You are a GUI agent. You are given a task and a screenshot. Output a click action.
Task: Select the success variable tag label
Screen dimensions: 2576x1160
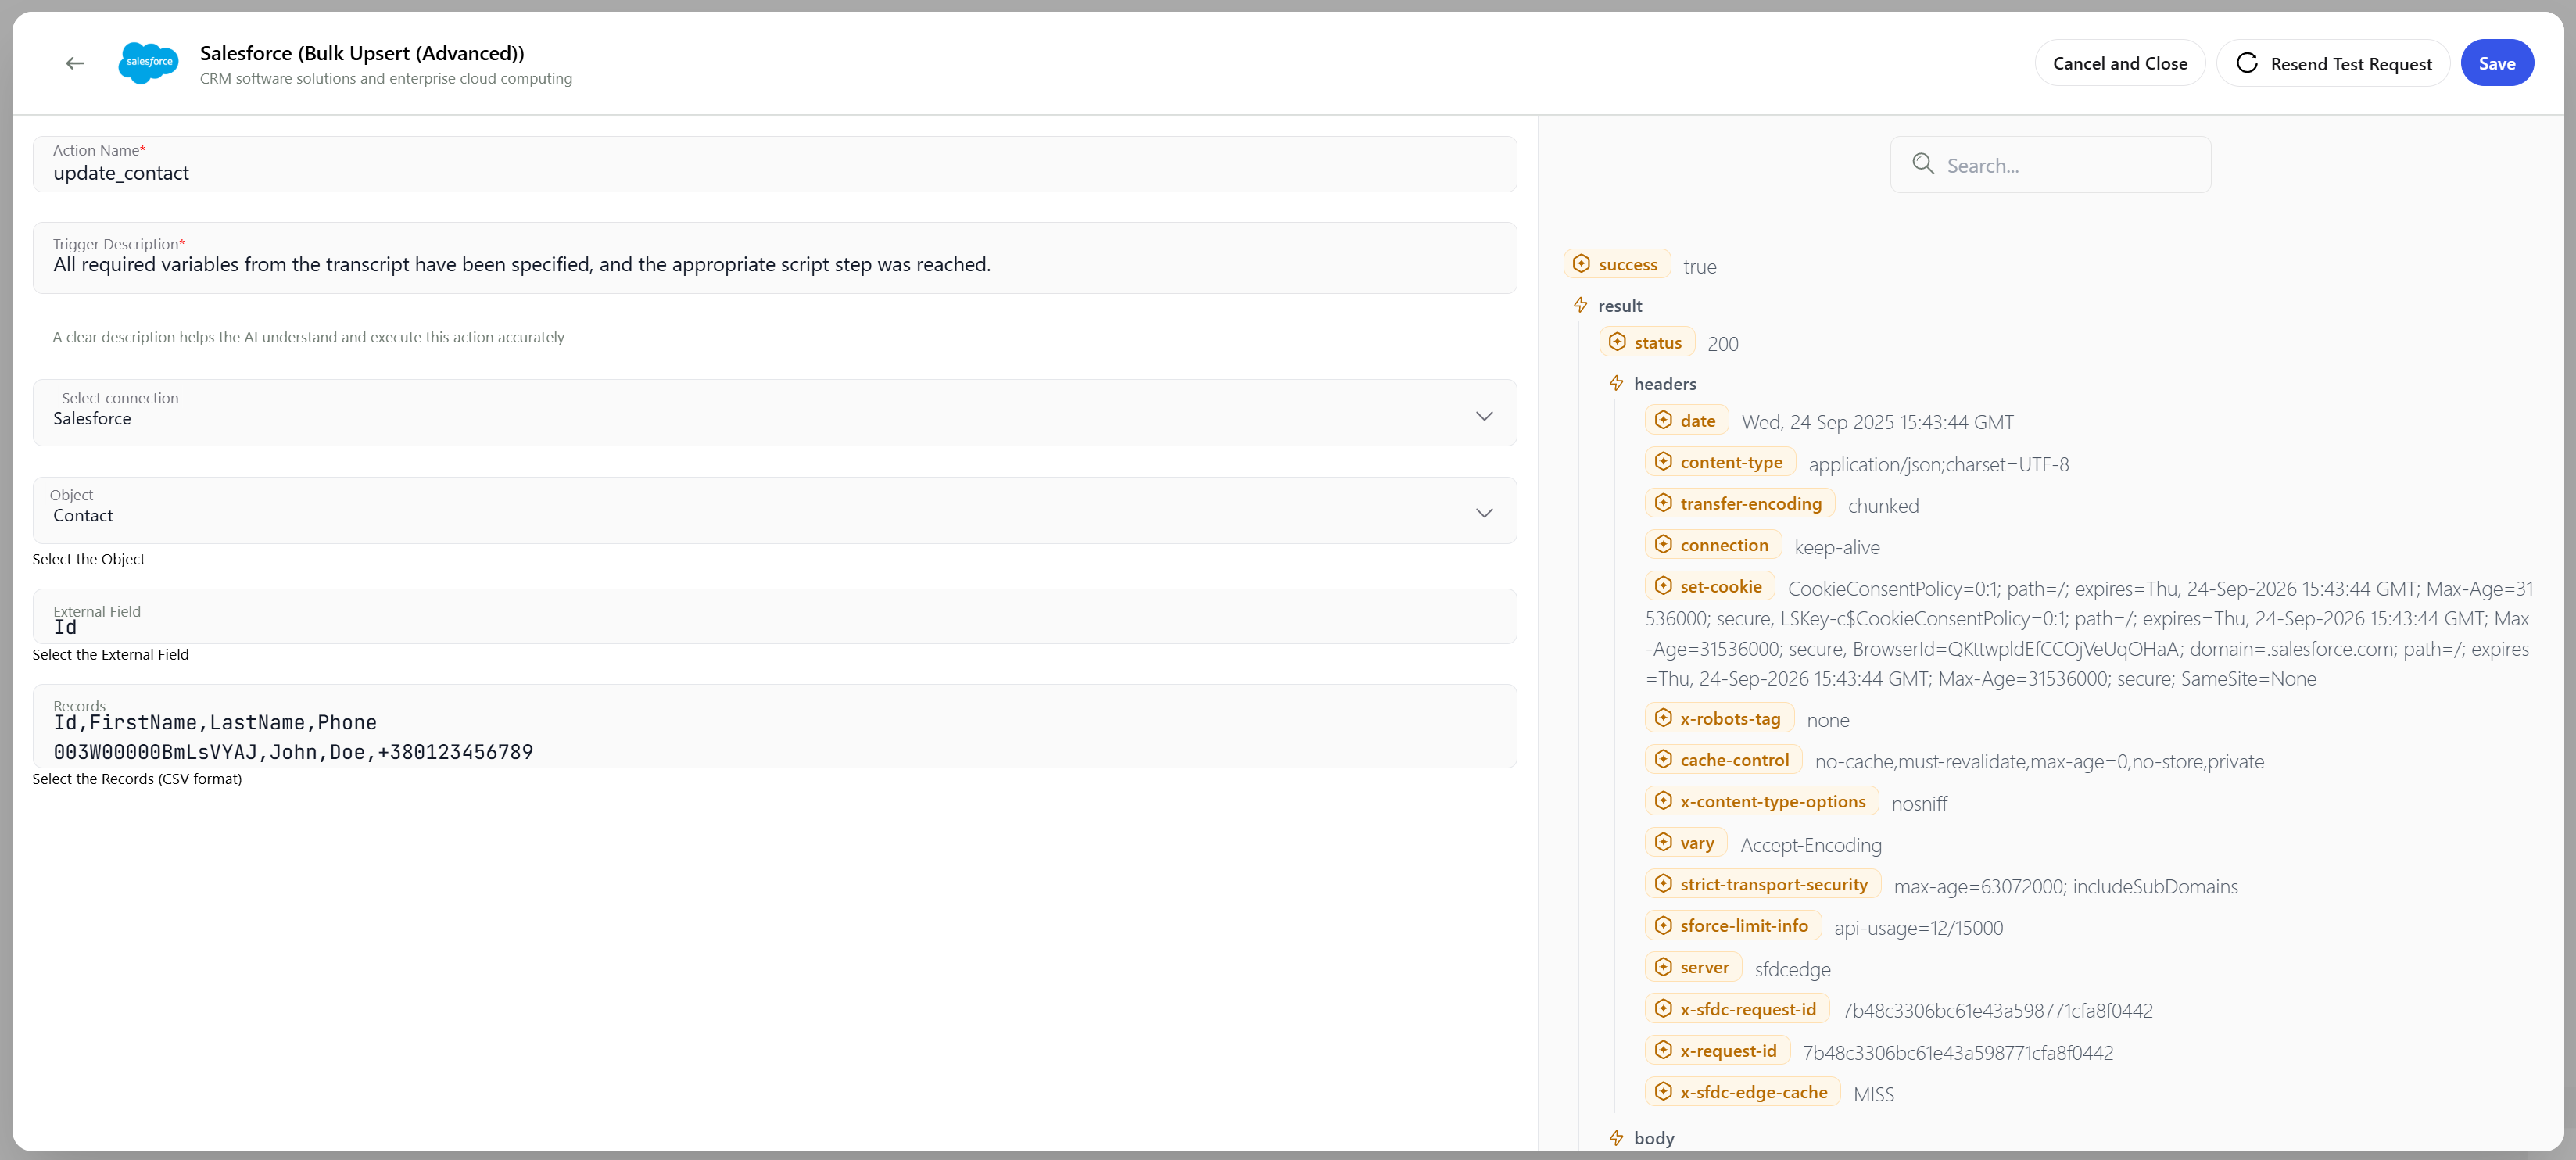[1627, 265]
